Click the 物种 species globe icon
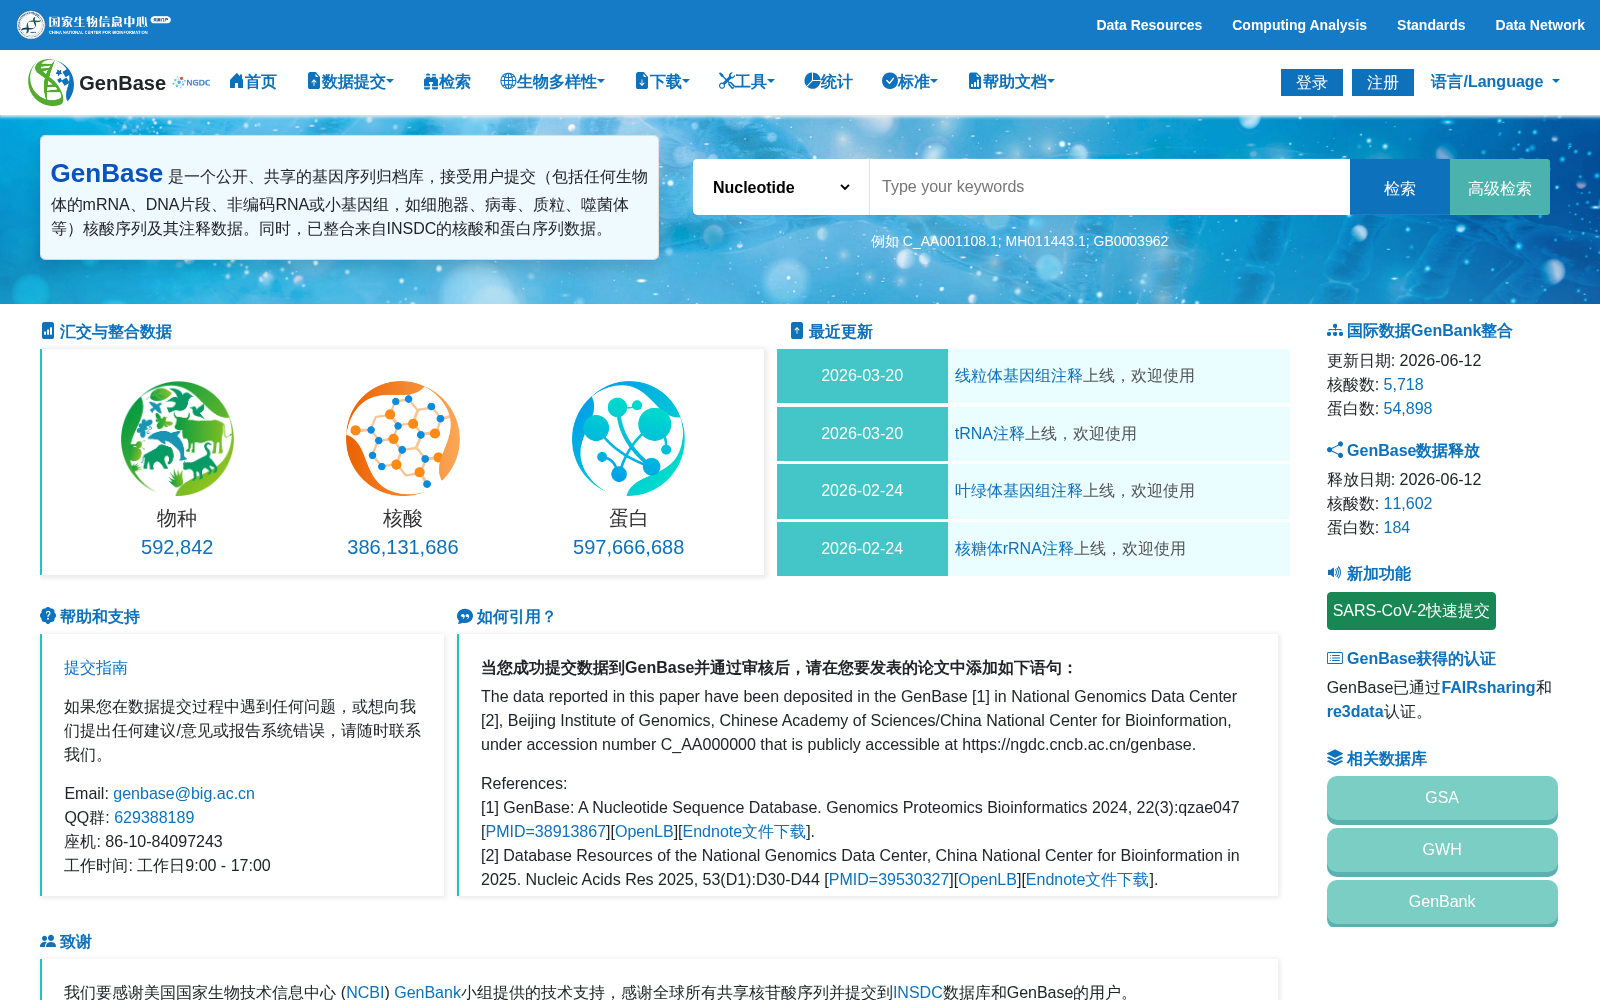The image size is (1600, 1000). pos(177,438)
